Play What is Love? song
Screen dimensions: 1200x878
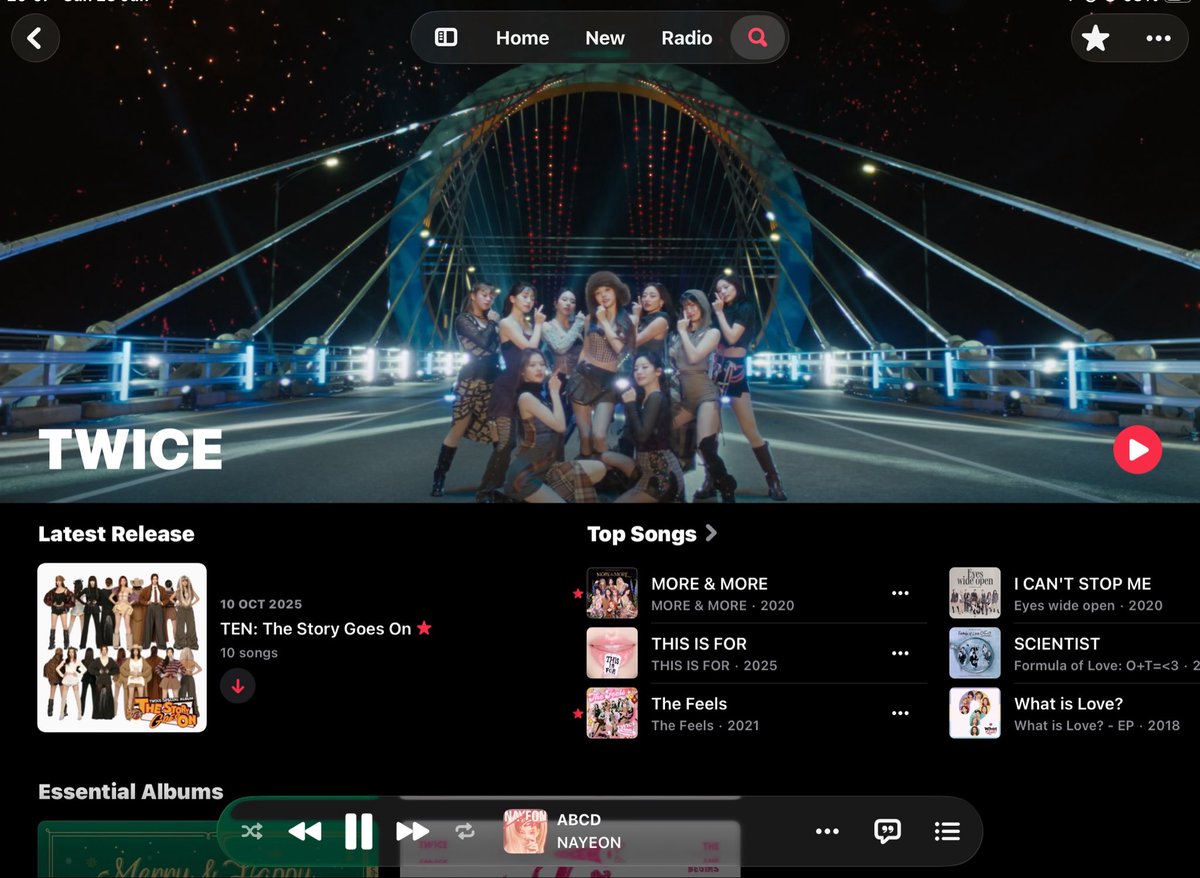1068,703
